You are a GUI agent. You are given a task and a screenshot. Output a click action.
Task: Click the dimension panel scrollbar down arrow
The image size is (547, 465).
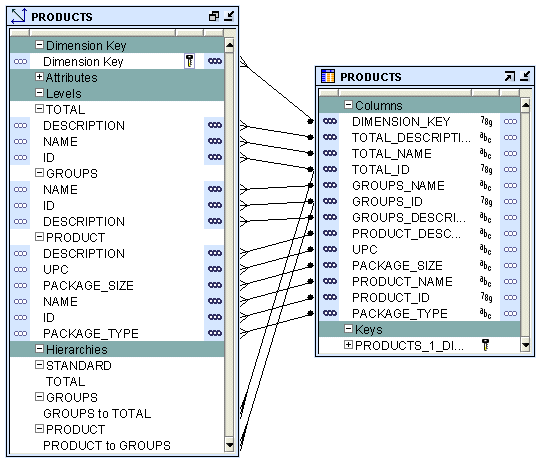[229, 445]
